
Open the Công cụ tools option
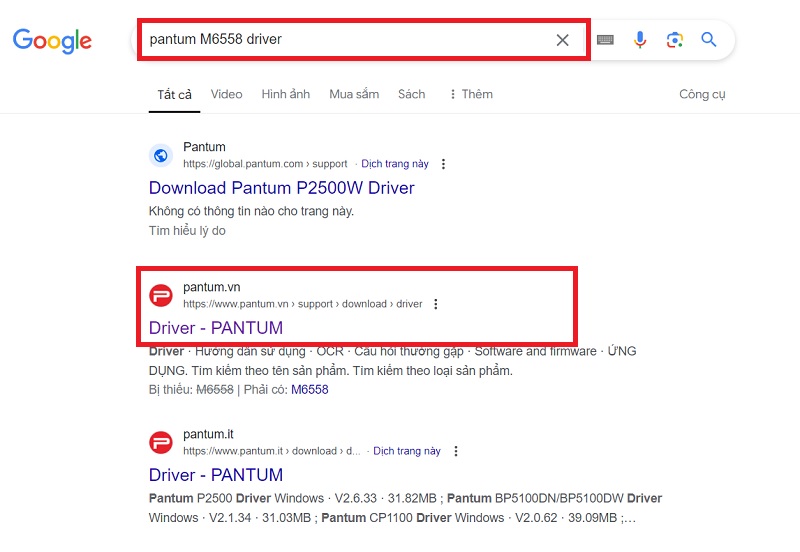click(x=702, y=94)
